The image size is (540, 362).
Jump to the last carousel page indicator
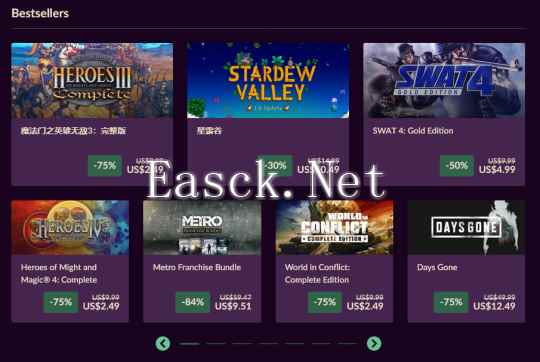[347, 343]
